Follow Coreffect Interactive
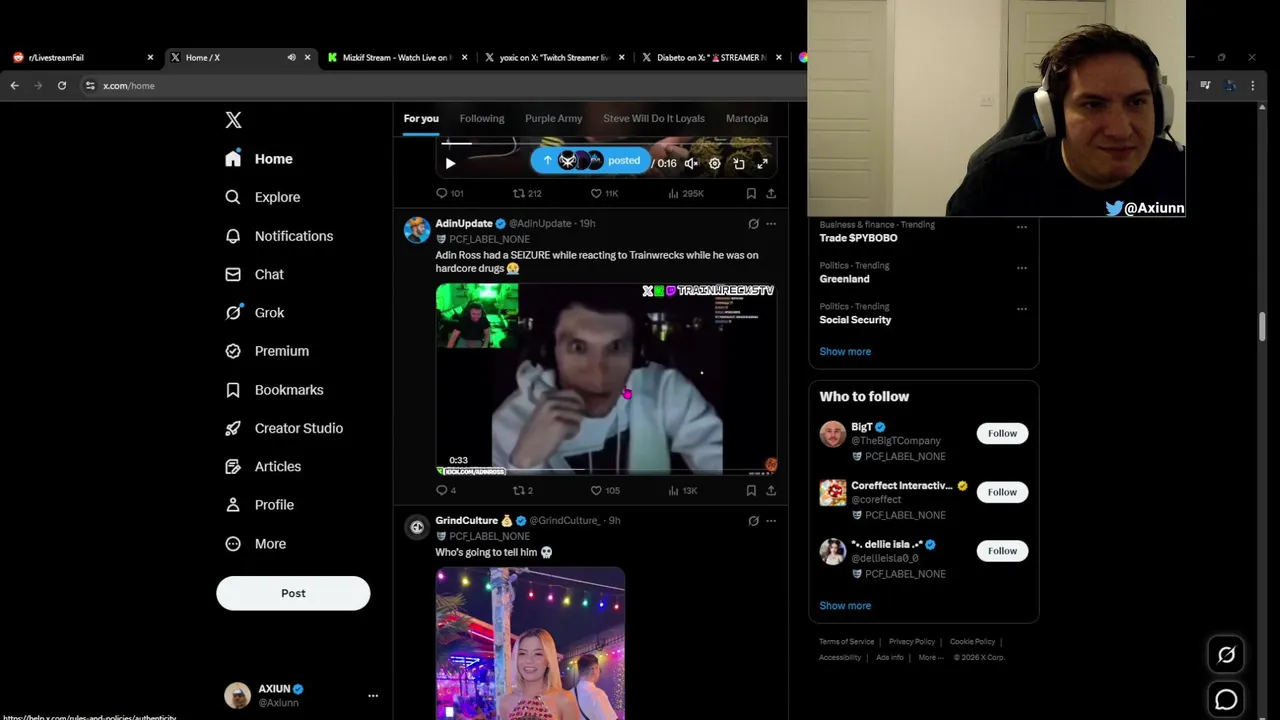This screenshot has width=1280, height=720. pos(1002,492)
